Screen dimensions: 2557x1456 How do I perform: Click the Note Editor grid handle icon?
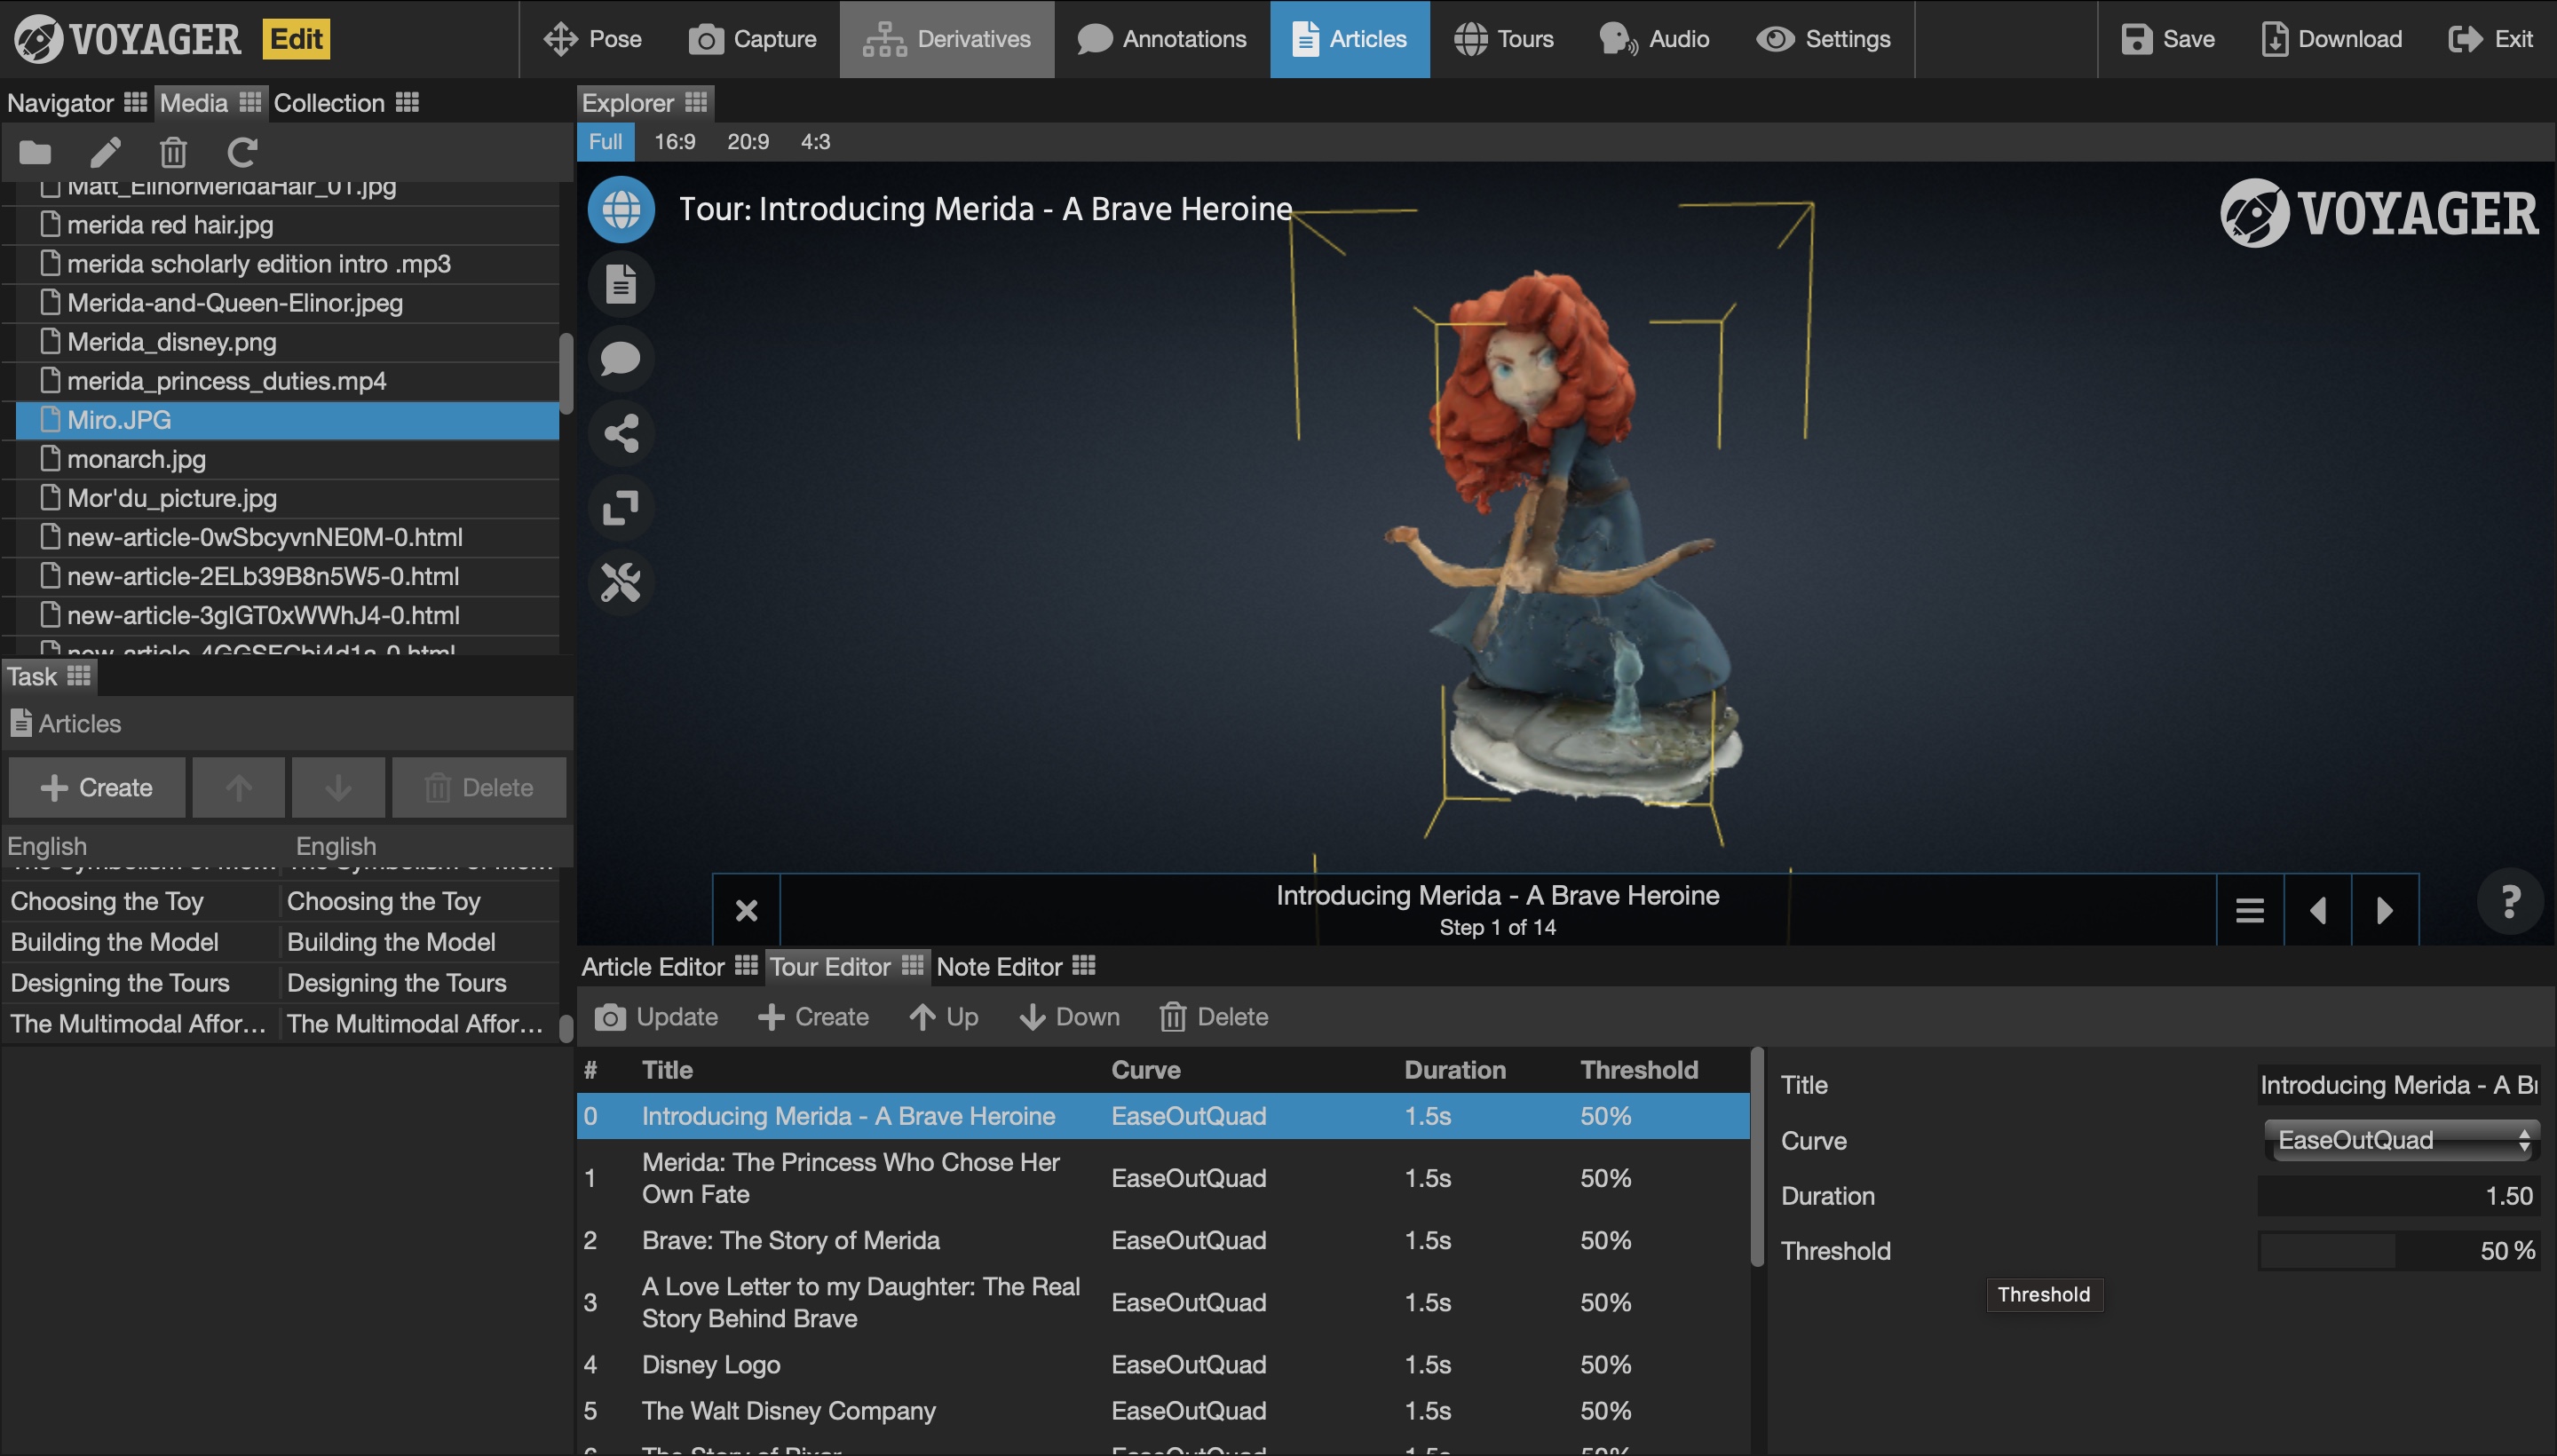[x=1084, y=966]
